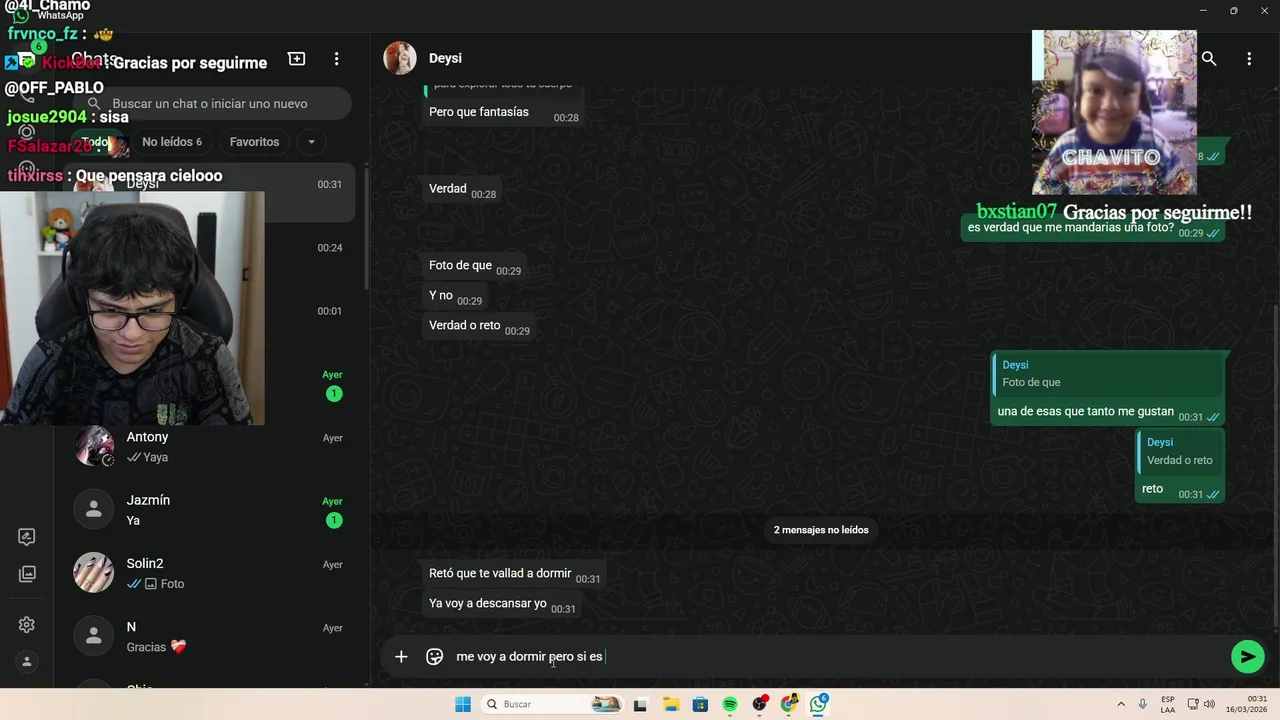Click the microphone icon in system tray
Viewport: 1280px width, 720px height.
[x=1142, y=704]
